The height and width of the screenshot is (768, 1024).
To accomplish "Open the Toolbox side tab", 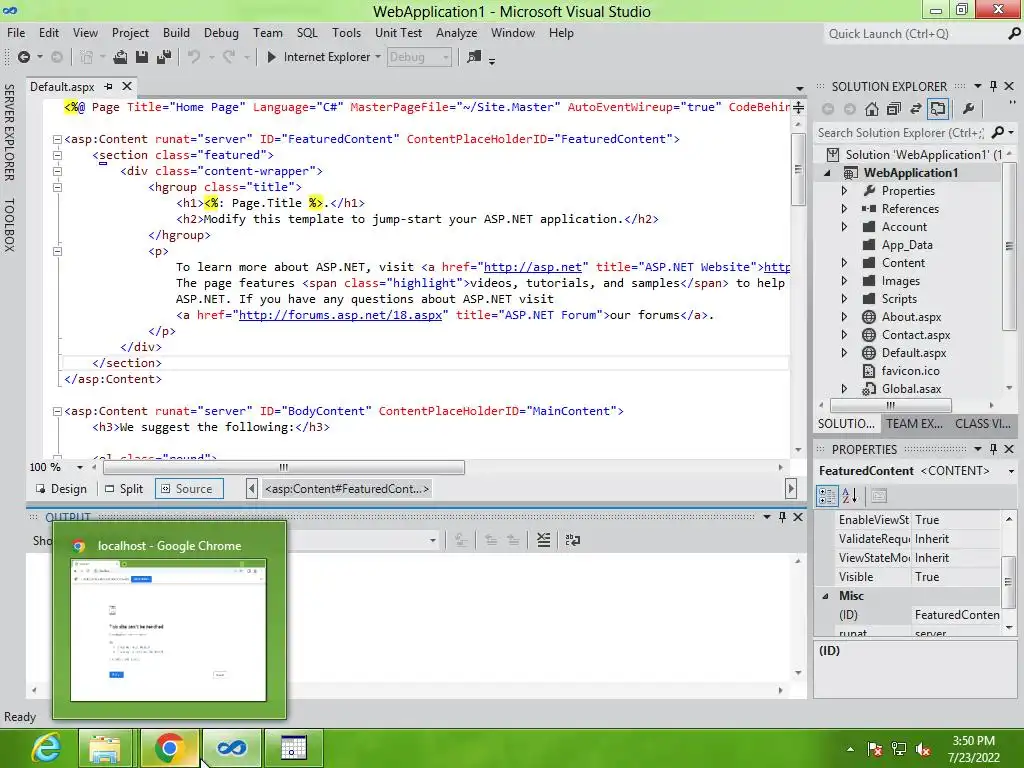I will [x=10, y=225].
